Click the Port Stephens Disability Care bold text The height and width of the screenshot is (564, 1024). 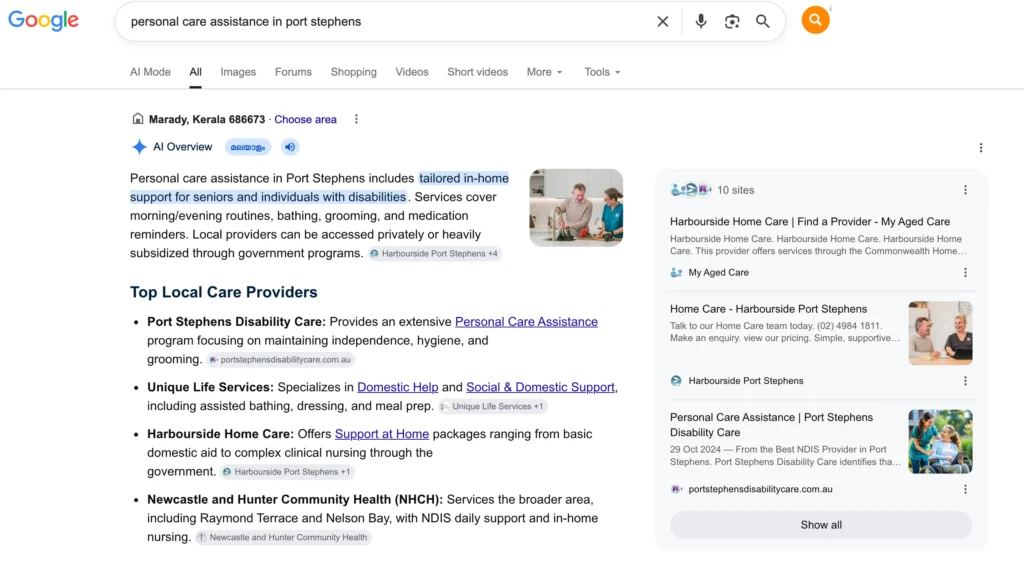[236, 322]
